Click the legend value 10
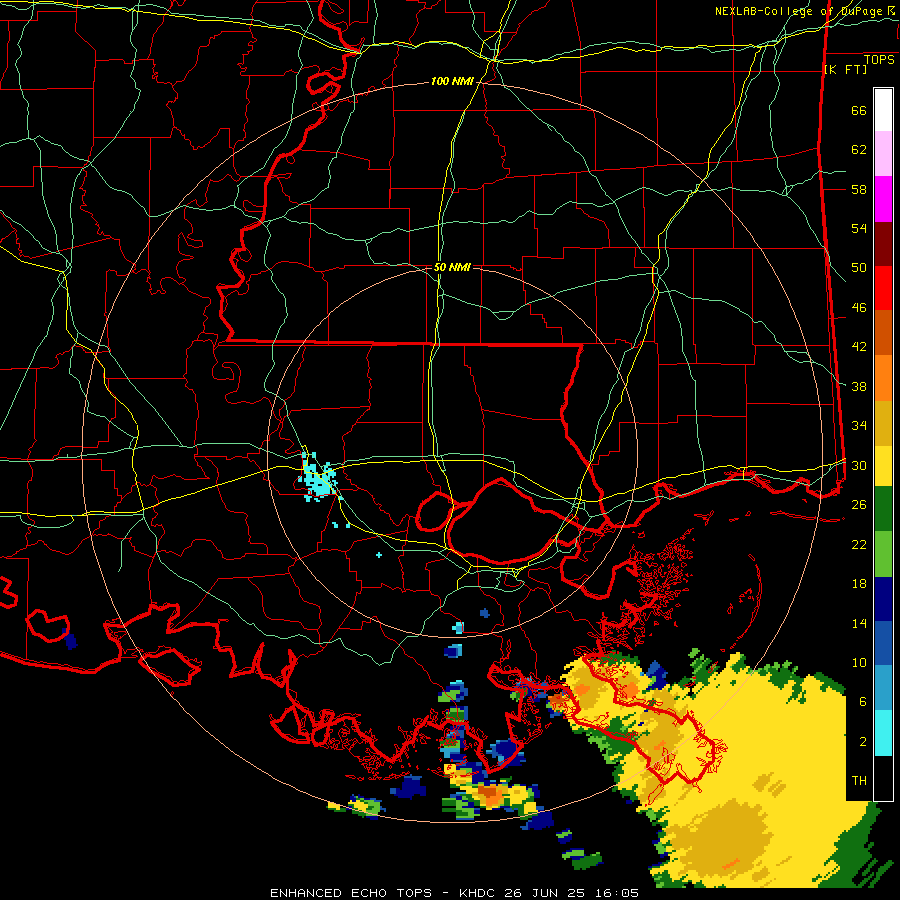Viewport: 900px width, 900px height. point(859,663)
